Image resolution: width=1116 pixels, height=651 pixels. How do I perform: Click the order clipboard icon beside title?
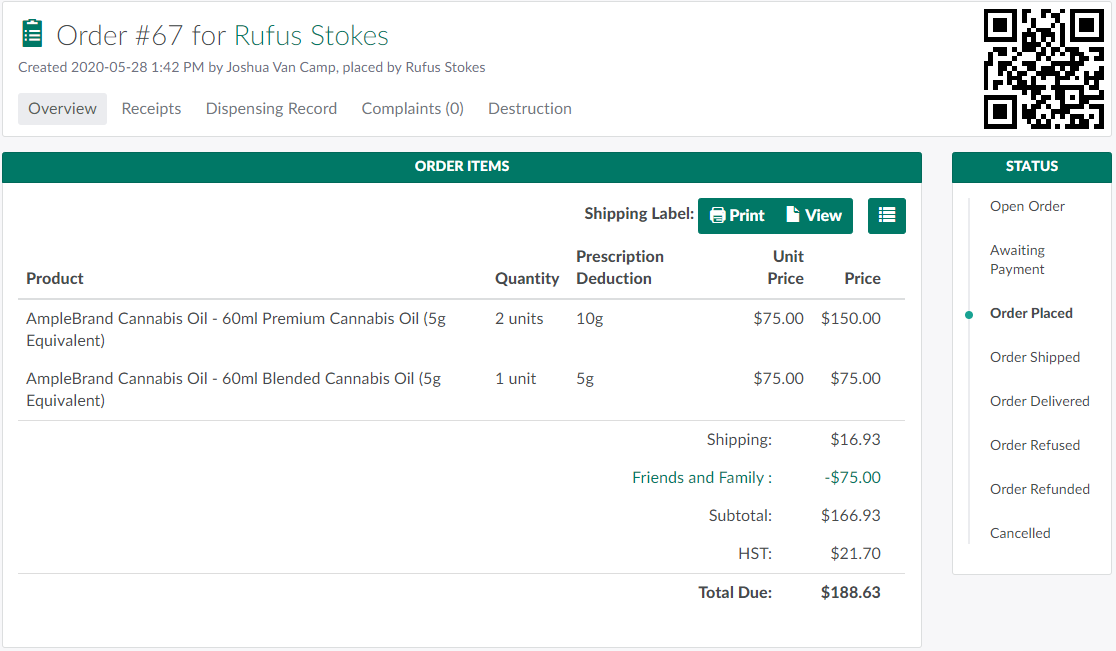click(x=33, y=34)
